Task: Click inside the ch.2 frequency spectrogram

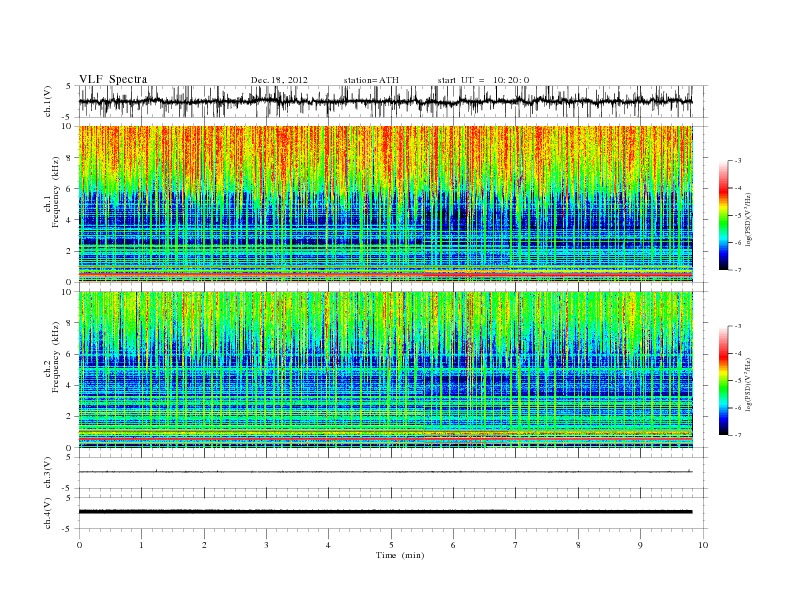Action: (x=386, y=369)
